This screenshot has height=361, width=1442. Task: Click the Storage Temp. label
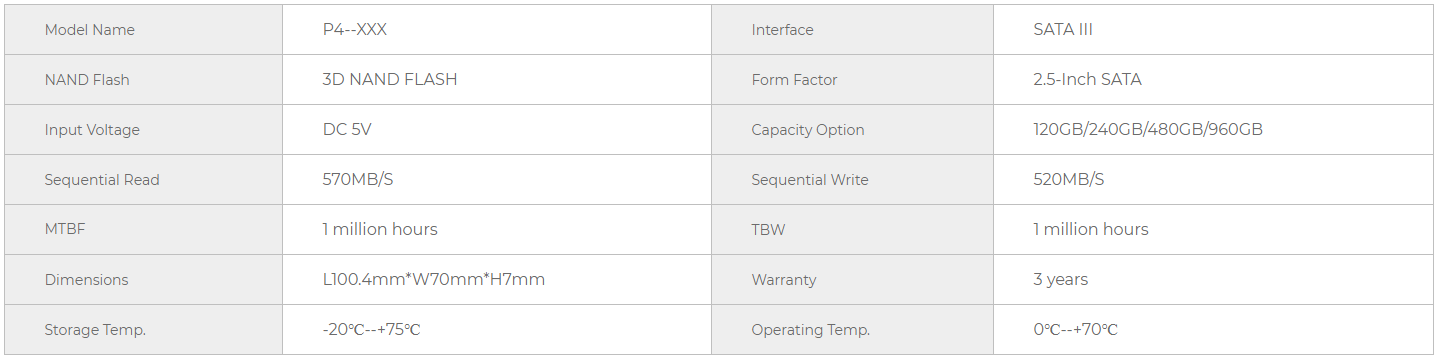95,330
